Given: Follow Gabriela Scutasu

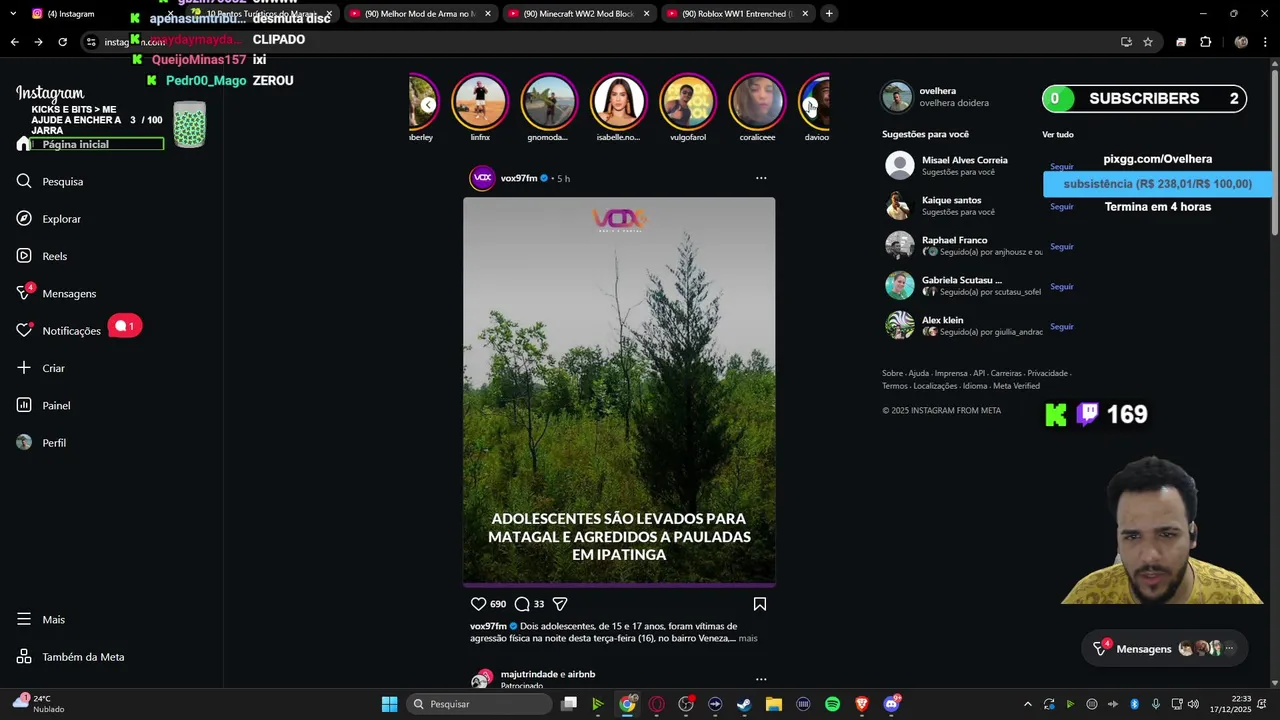Looking at the screenshot, I should (x=1061, y=287).
